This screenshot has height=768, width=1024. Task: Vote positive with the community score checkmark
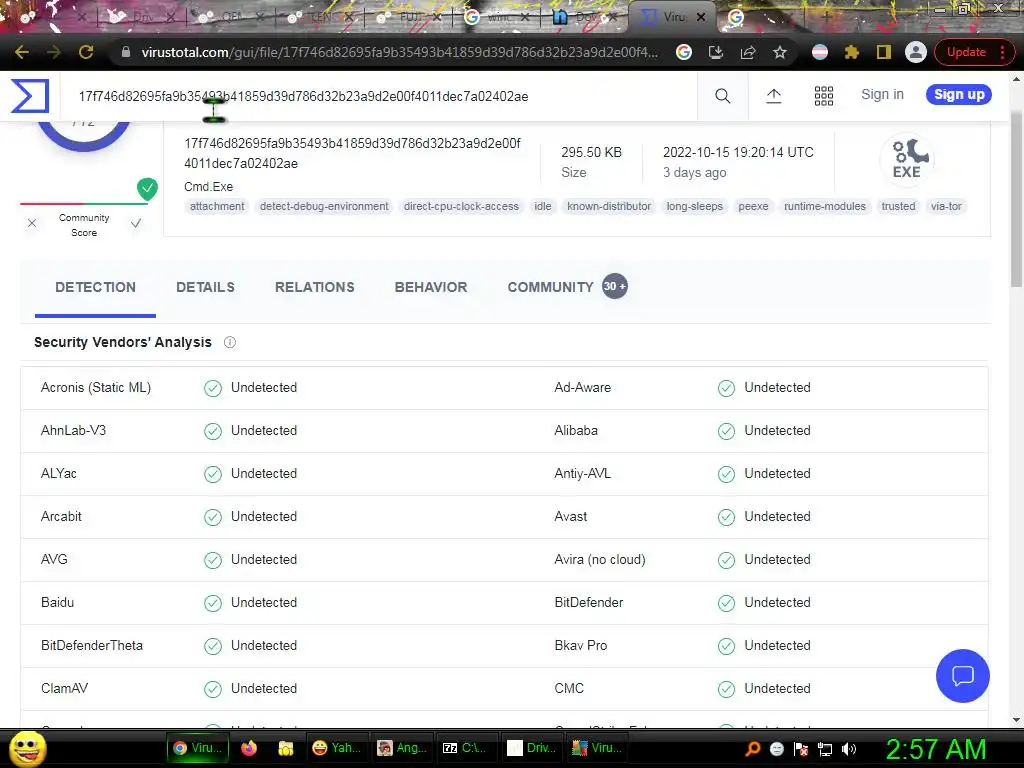click(x=136, y=223)
